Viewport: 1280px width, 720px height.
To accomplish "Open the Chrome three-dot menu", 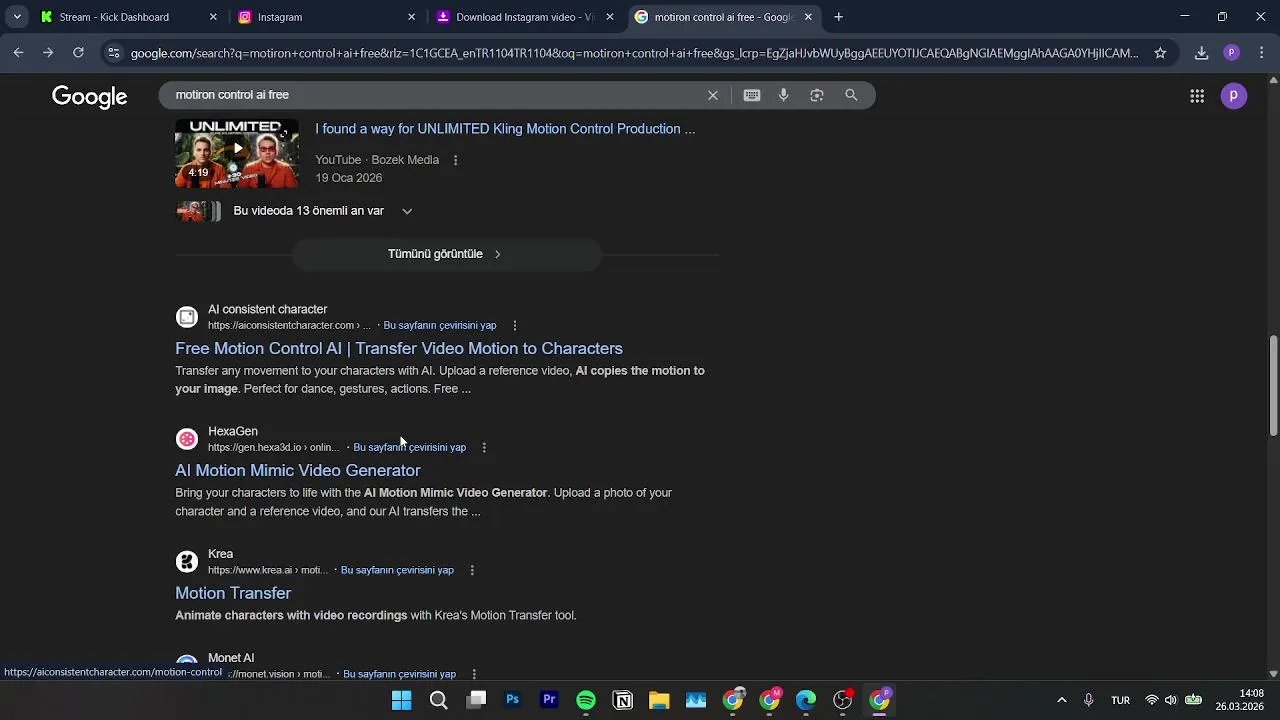I will click(1262, 53).
